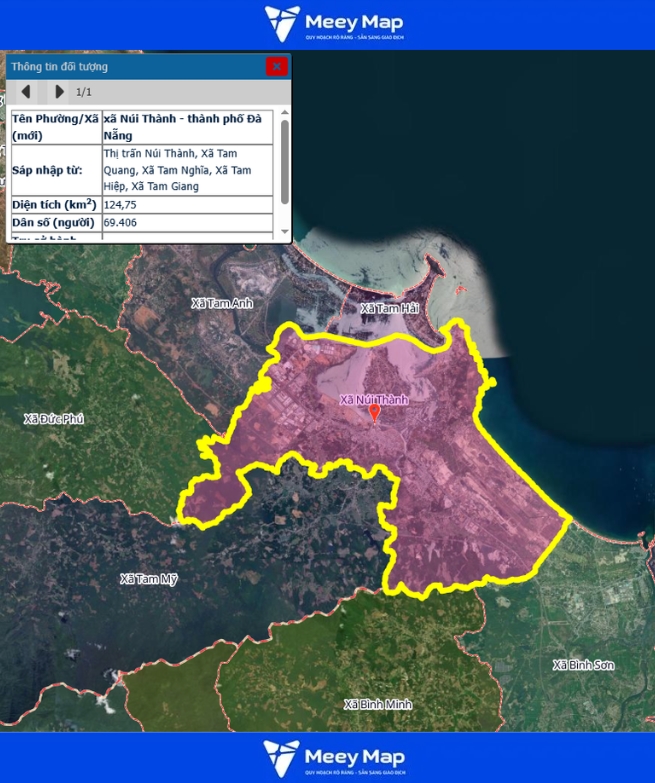This screenshot has width=655, height=783.
Task: Select the Xã Bình Minh map label
Action: [378, 704]
